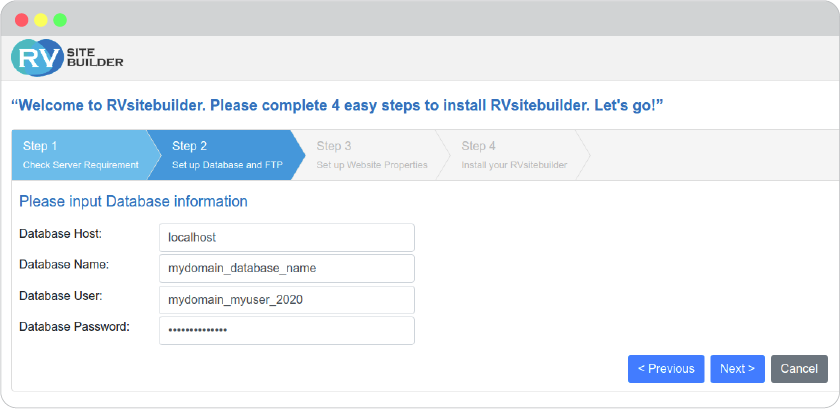Click the "Database Host:" label
This screenshot has height=409, width=840.
61,234
